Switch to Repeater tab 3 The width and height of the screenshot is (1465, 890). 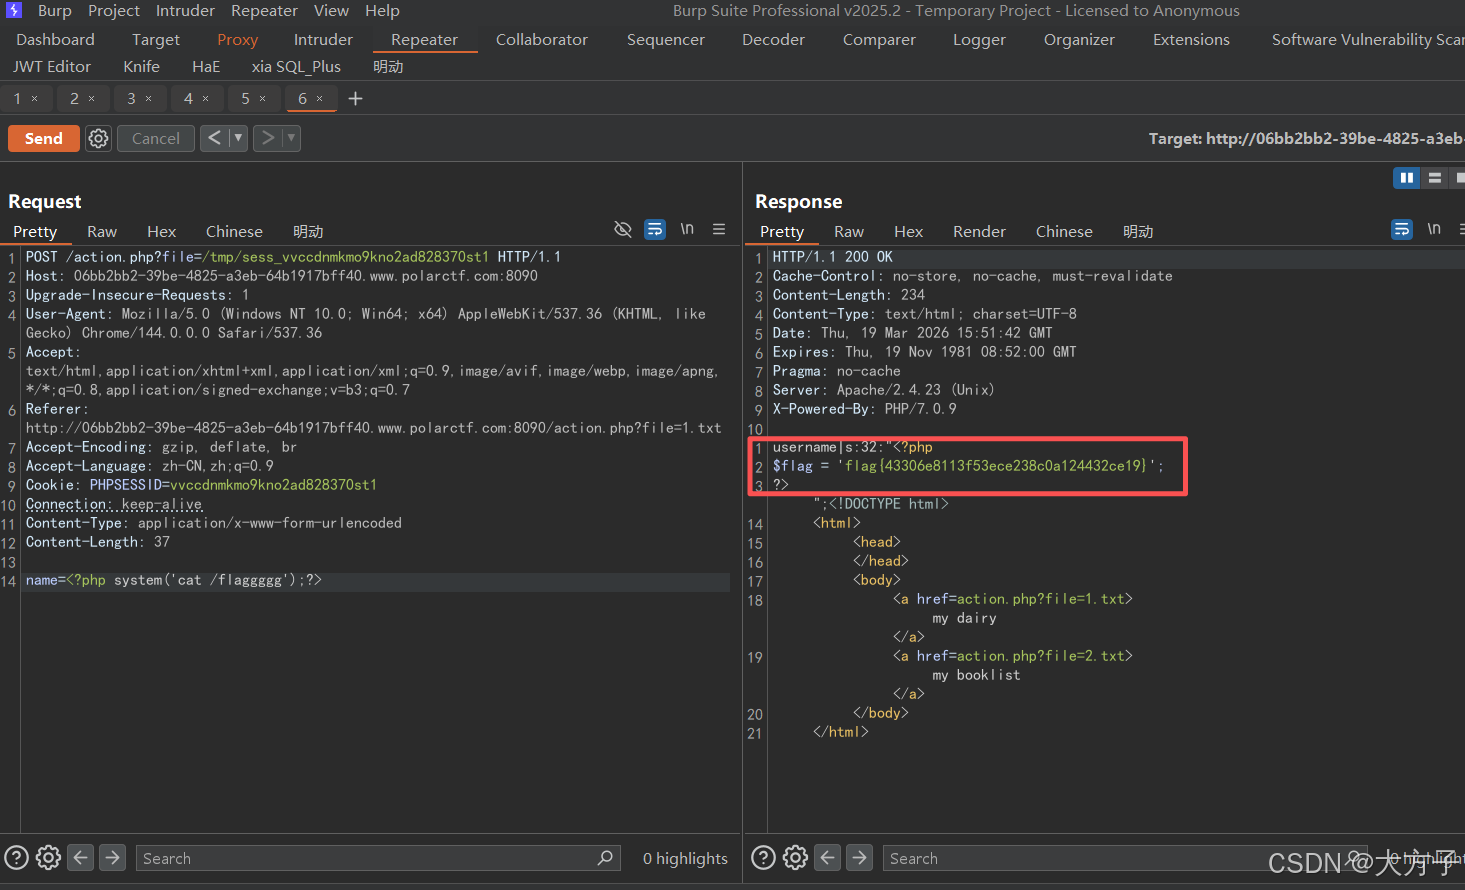coord(131,98)
